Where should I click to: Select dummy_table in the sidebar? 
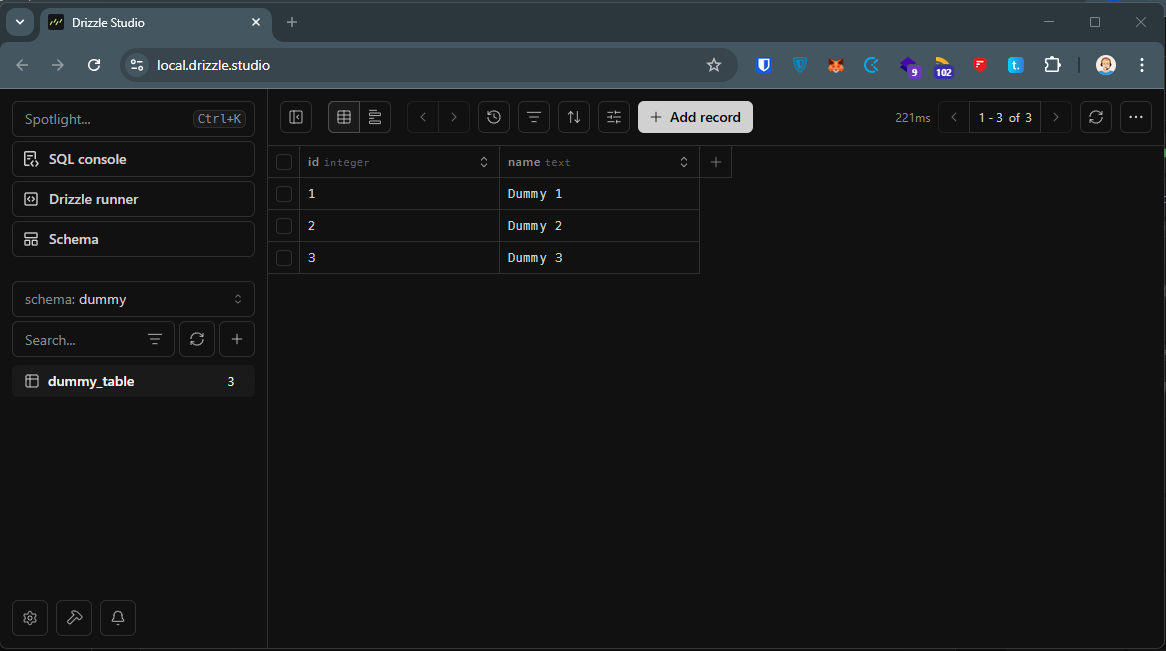(x=133, y=381)
